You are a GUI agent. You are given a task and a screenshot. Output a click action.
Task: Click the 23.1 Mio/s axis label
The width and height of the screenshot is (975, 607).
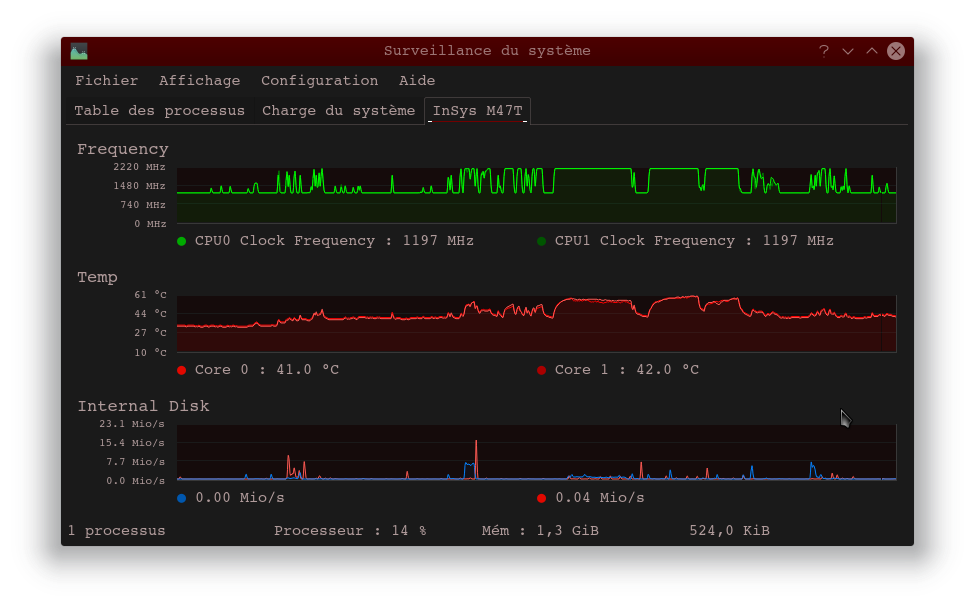pyautogui.click(x=132, y=424)
